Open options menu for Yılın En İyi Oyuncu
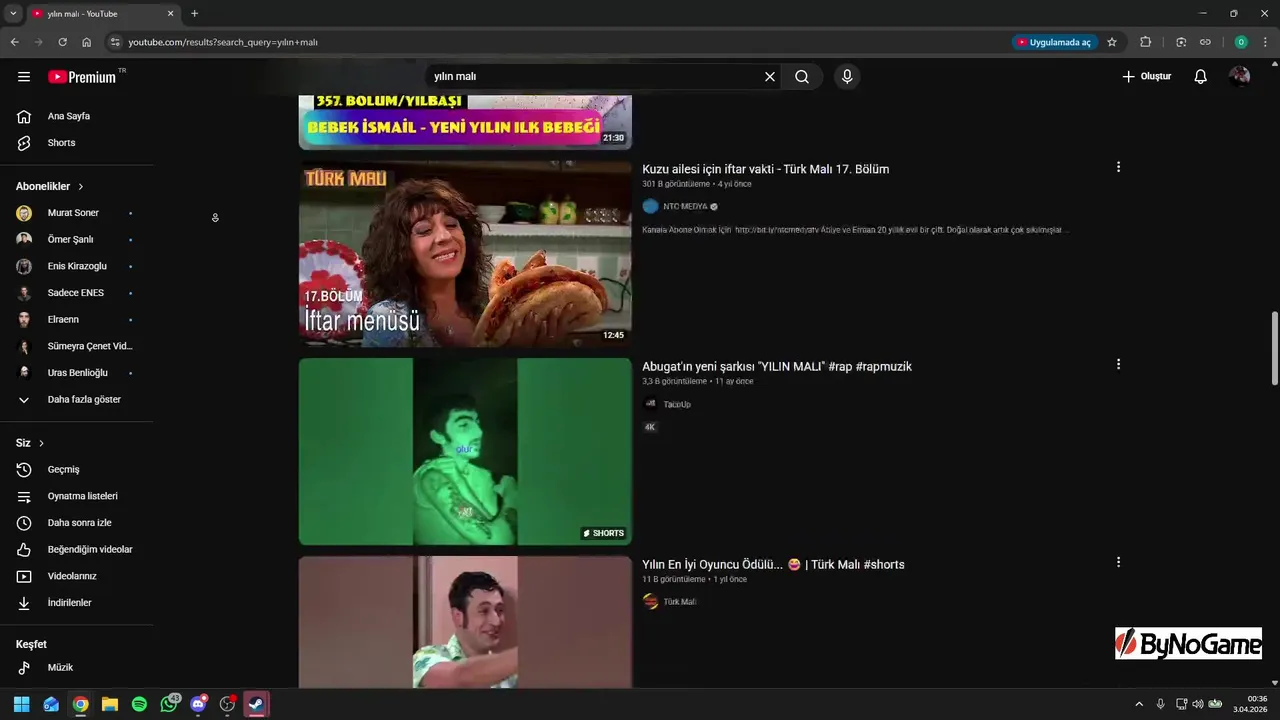1280x720 pixels. click(1118, 562)
